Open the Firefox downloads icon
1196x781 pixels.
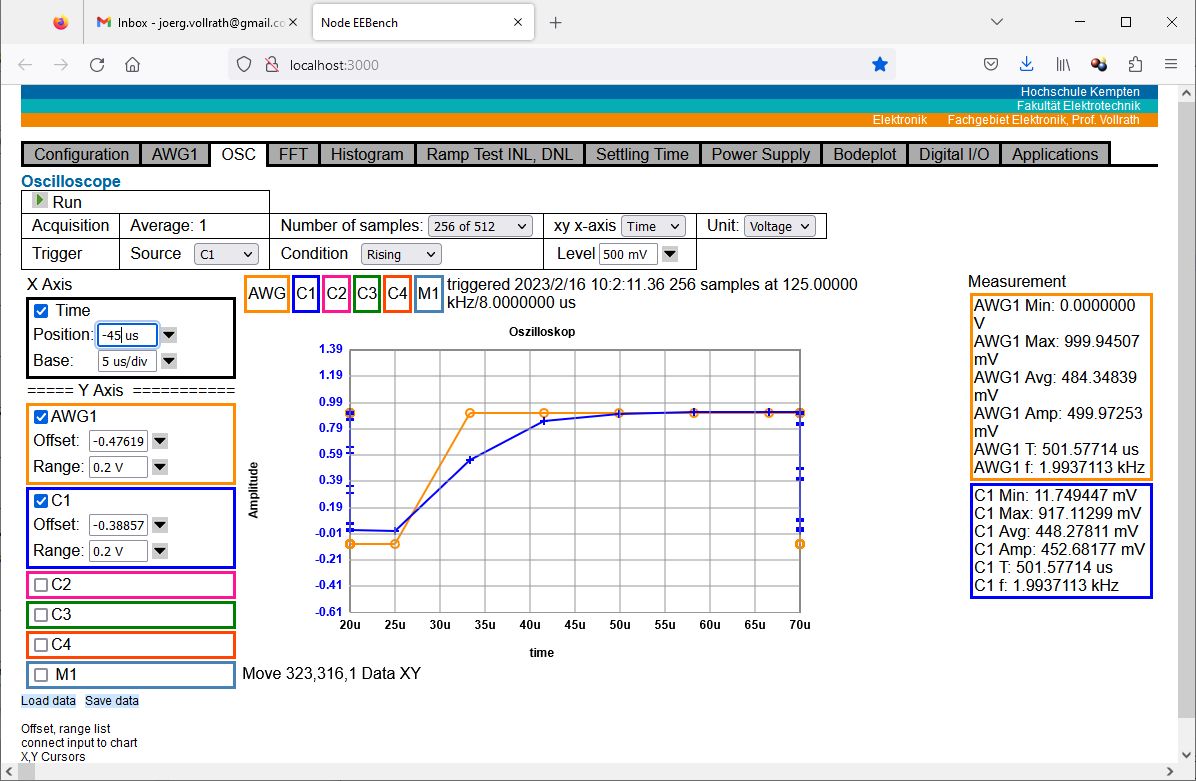point(1026,65)
